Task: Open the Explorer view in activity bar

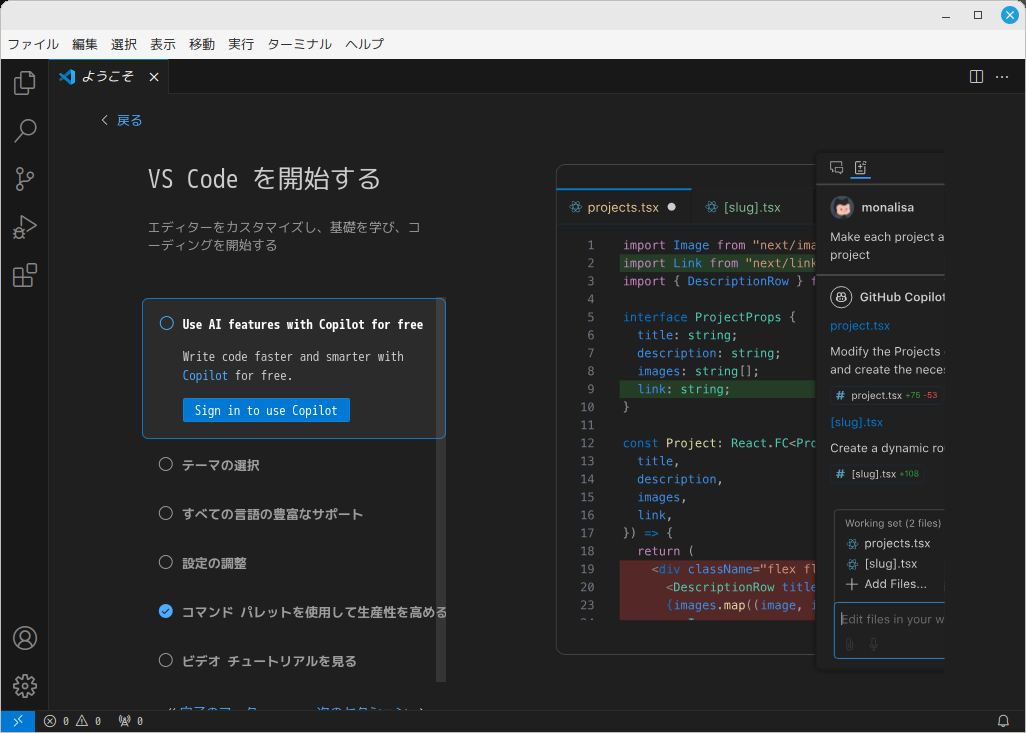Action: coord(25,83)
